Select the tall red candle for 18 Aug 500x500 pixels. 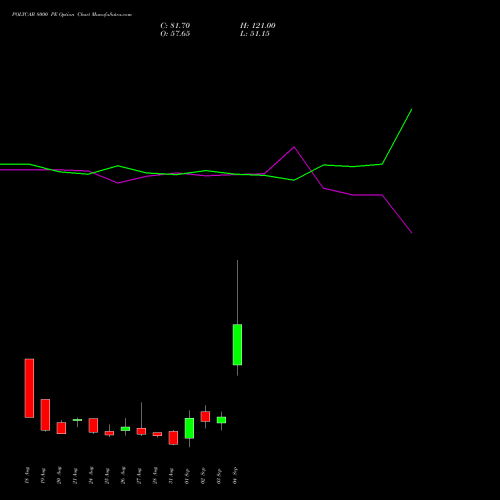click(x=29, y=388)
